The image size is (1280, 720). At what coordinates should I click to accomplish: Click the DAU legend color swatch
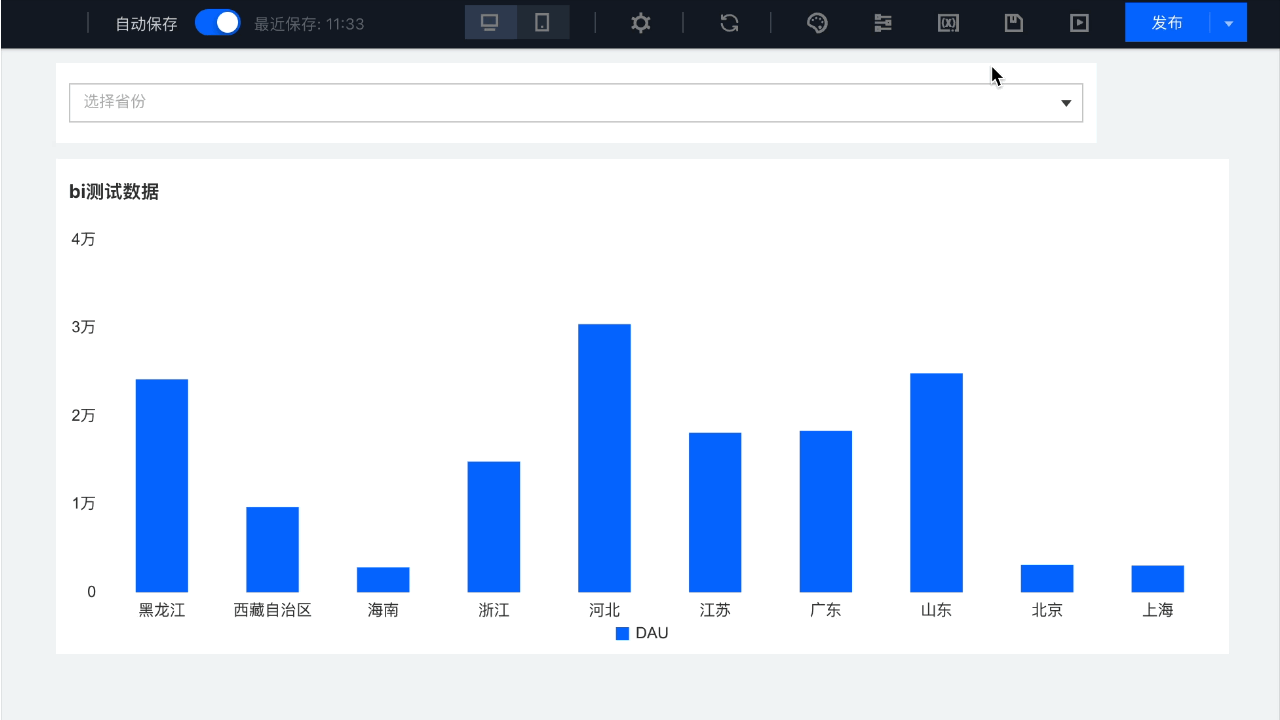622,633
